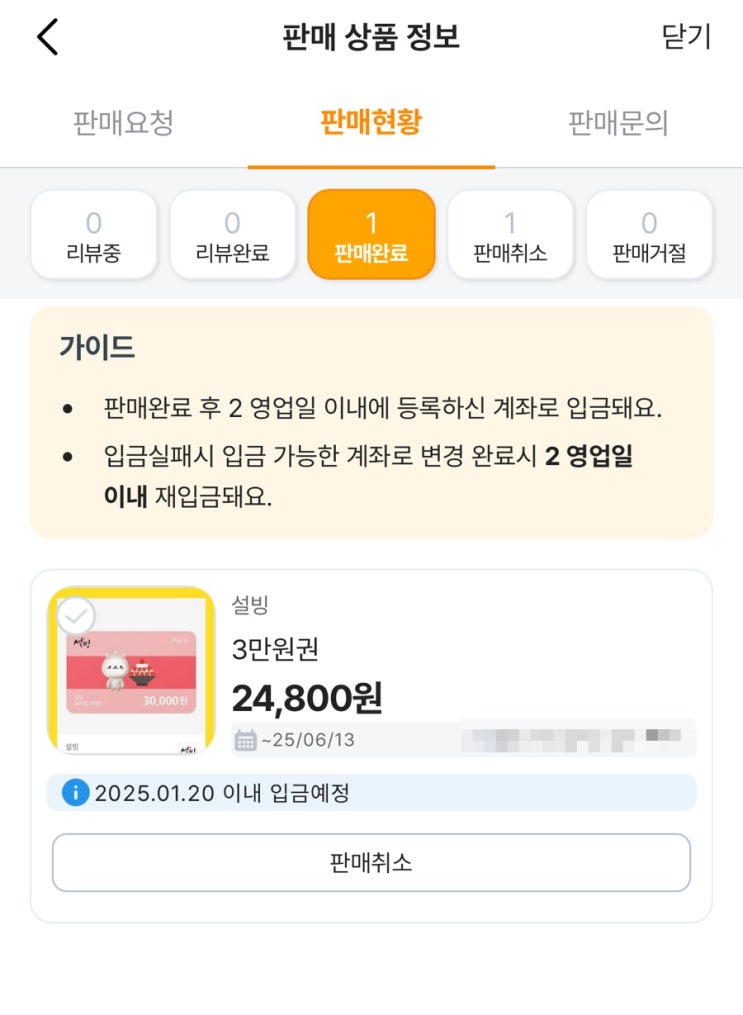
Task: Filter by 리뷰중 status
Action: [x=94, y=235]
